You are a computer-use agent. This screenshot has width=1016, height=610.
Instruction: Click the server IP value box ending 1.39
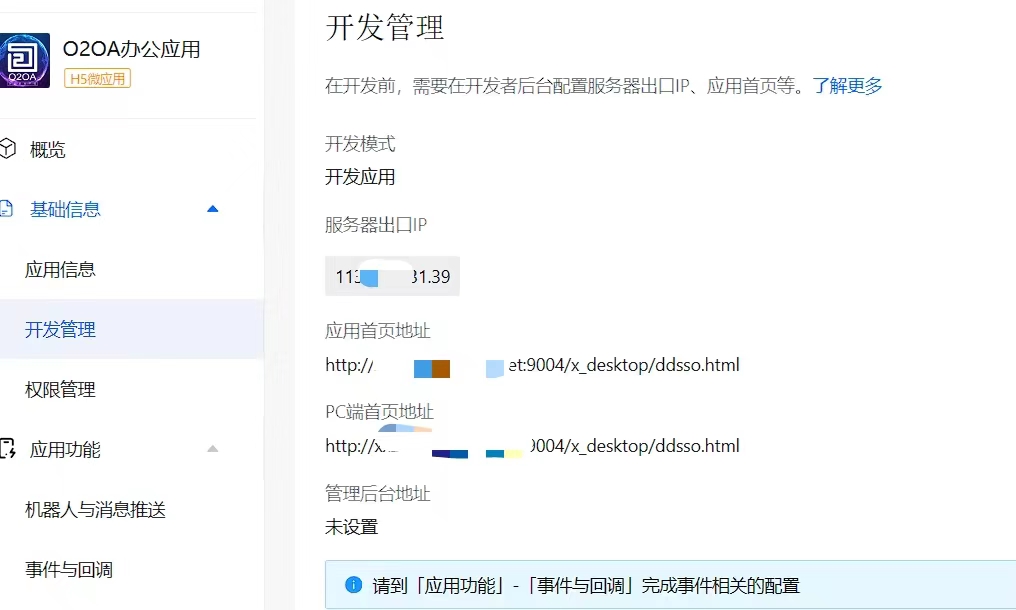(x=392, y=276)
